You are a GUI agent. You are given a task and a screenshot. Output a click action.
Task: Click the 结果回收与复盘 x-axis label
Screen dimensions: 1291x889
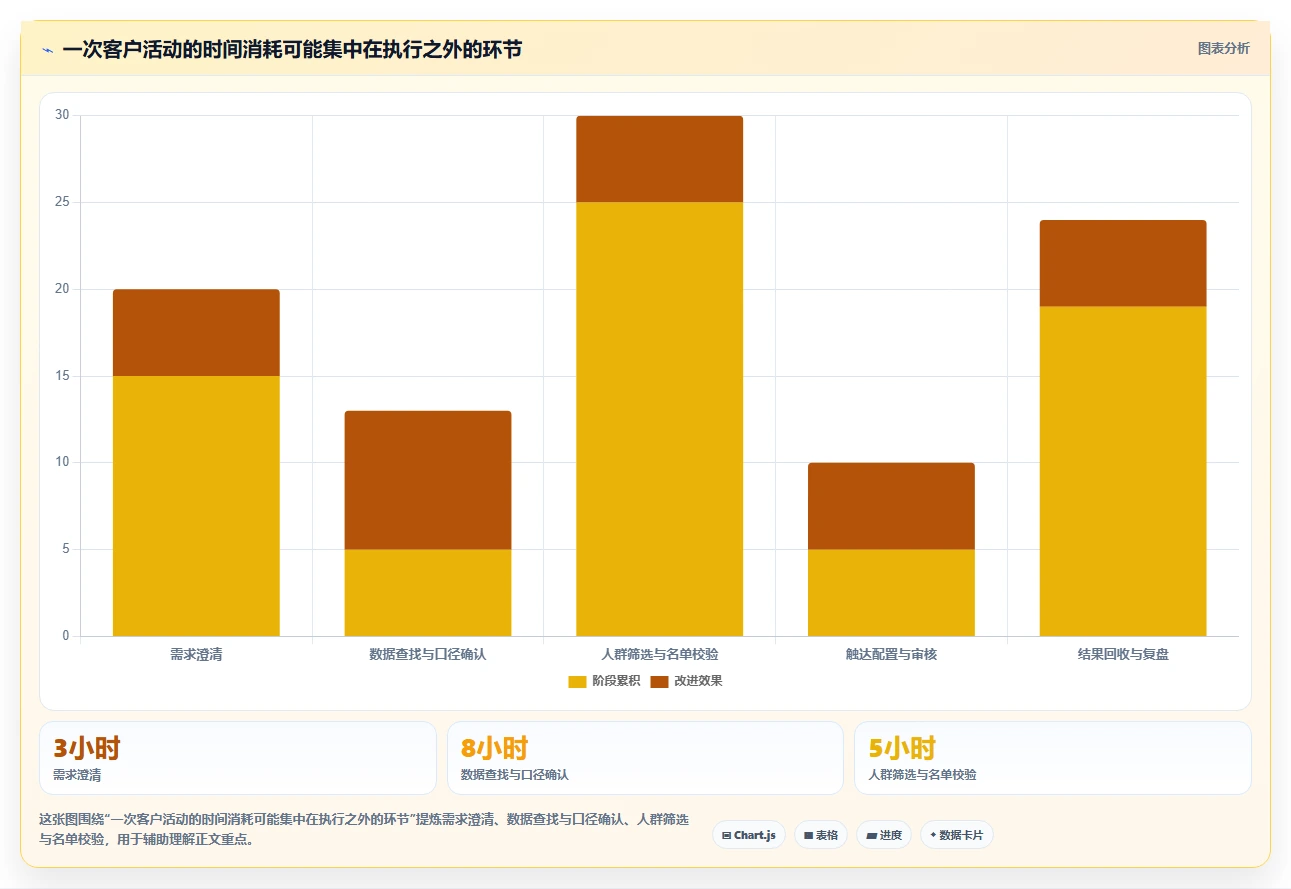tap(1123, 655)
